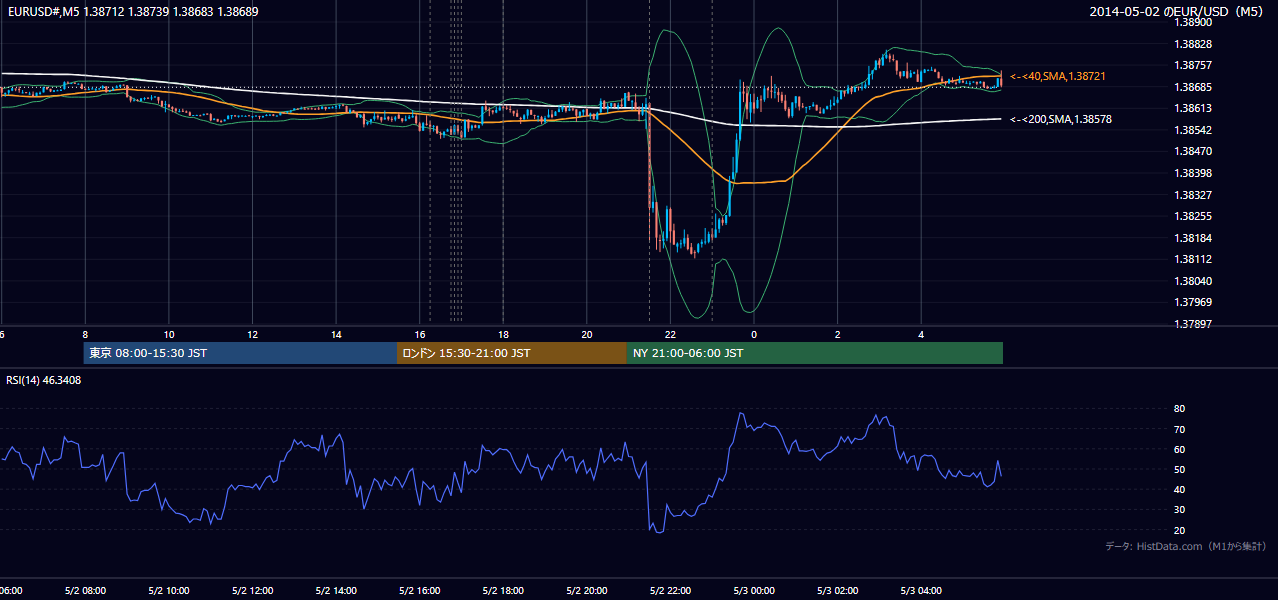Click hour tick 8 under price chart
The width and height of the screenshot is (1278, 600).
pos(85,334)
